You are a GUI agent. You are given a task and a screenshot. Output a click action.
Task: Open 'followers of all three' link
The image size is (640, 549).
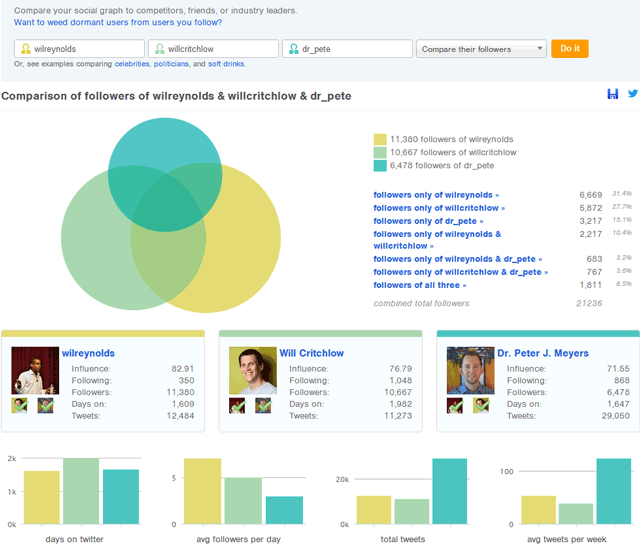pyautogui.click(x=419, y=285)
